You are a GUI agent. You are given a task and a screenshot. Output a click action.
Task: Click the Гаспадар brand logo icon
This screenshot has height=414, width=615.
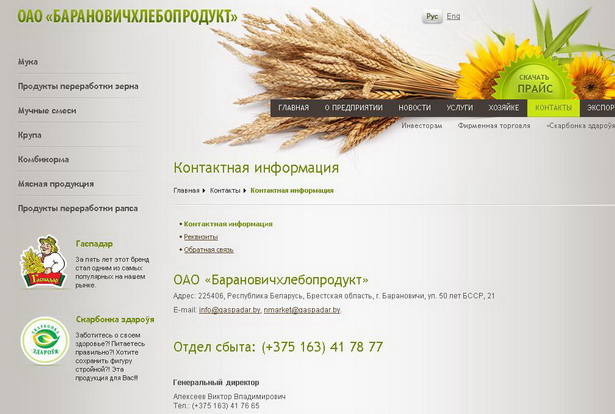(x=42, y=263)
